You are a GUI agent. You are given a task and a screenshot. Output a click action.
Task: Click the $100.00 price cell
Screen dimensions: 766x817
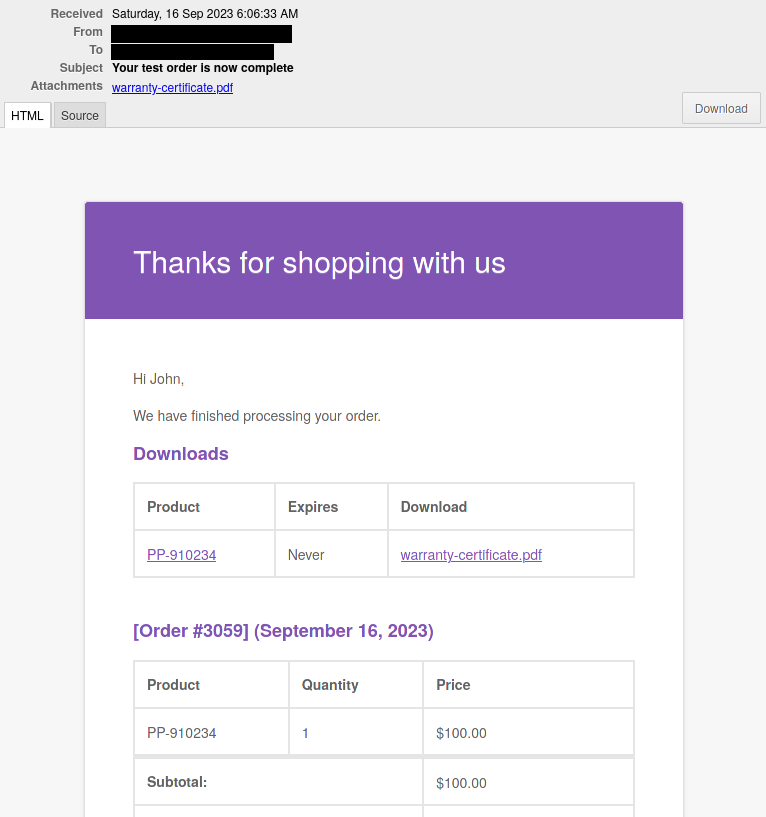(461, 733)
